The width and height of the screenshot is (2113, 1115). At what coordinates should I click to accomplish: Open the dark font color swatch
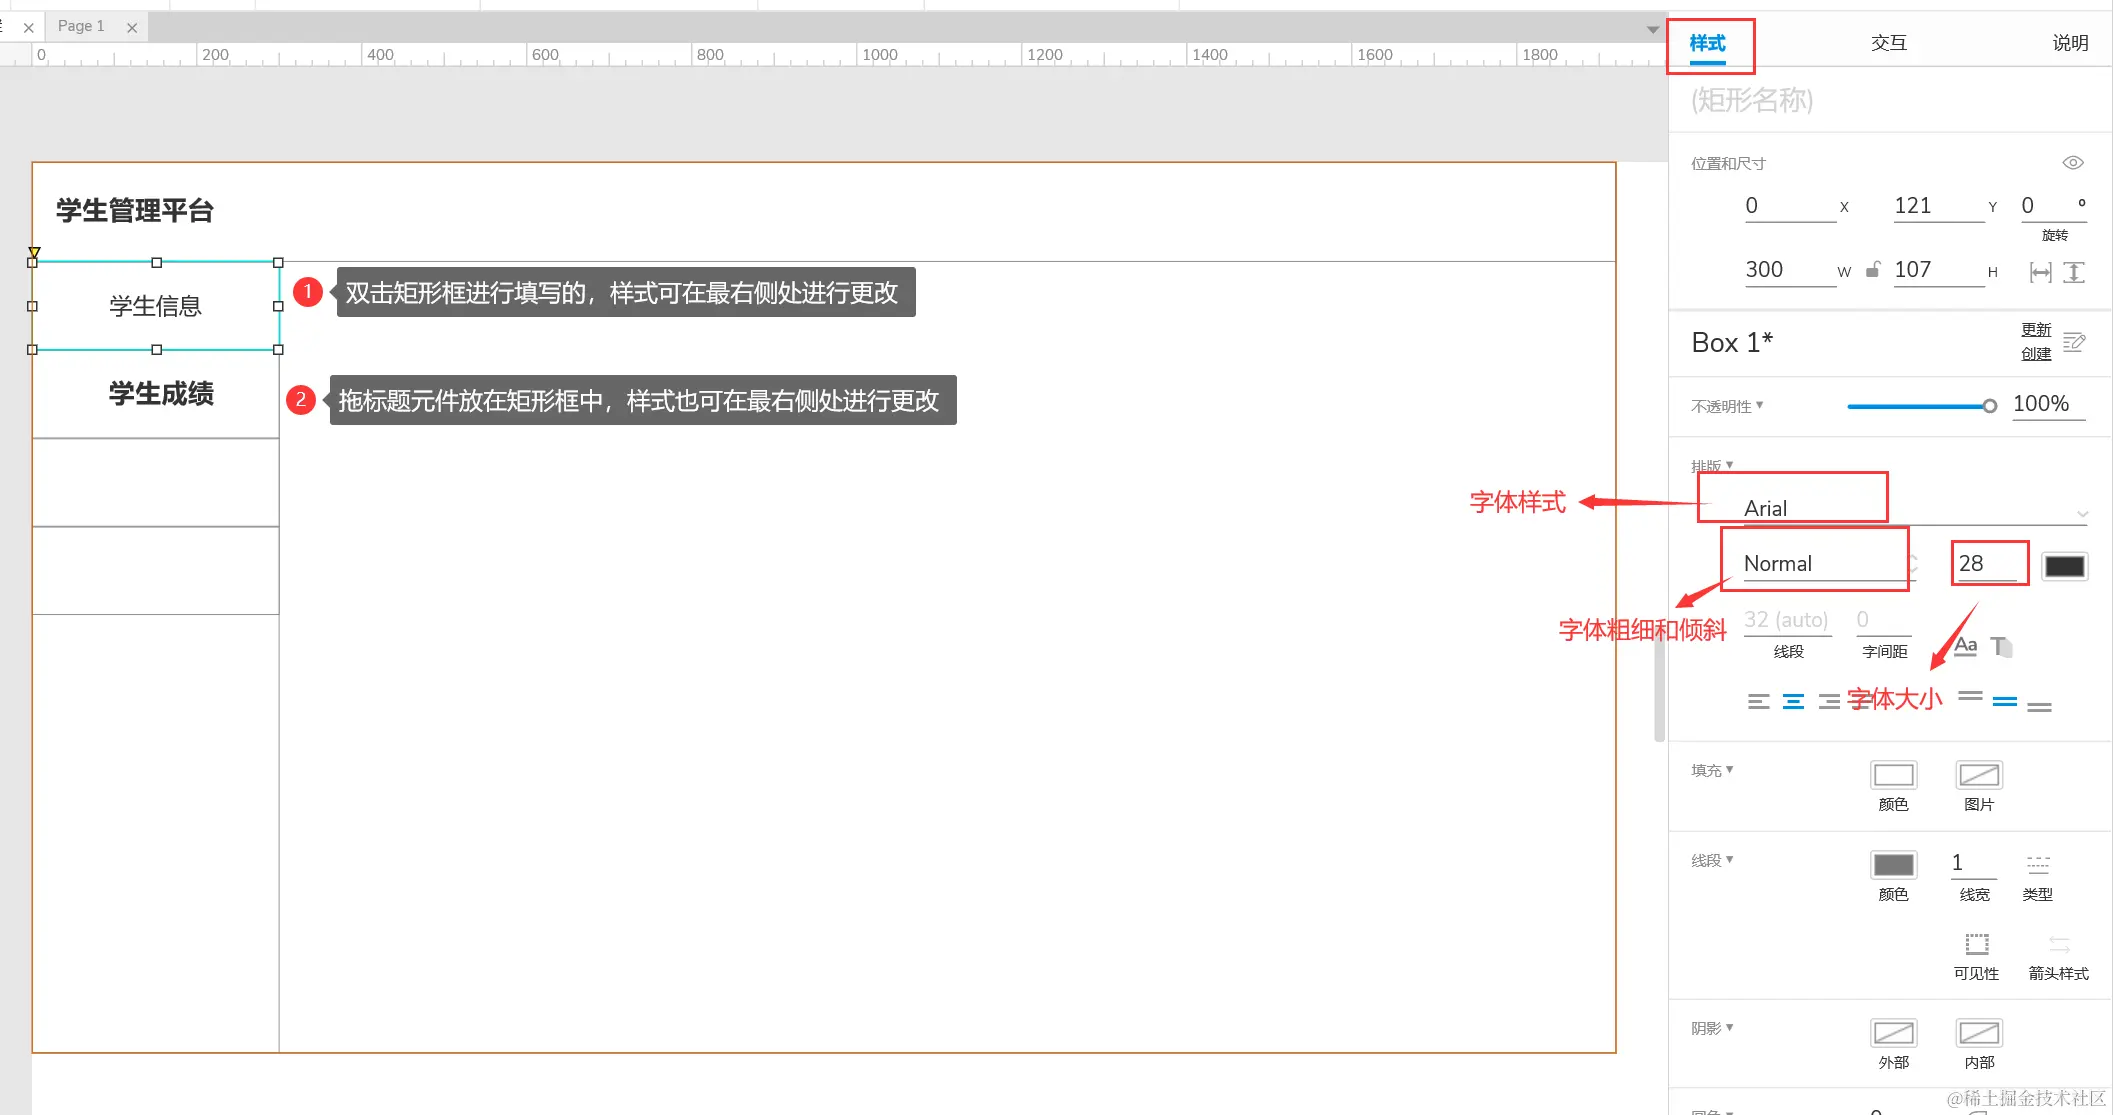tap(2064, 566)
